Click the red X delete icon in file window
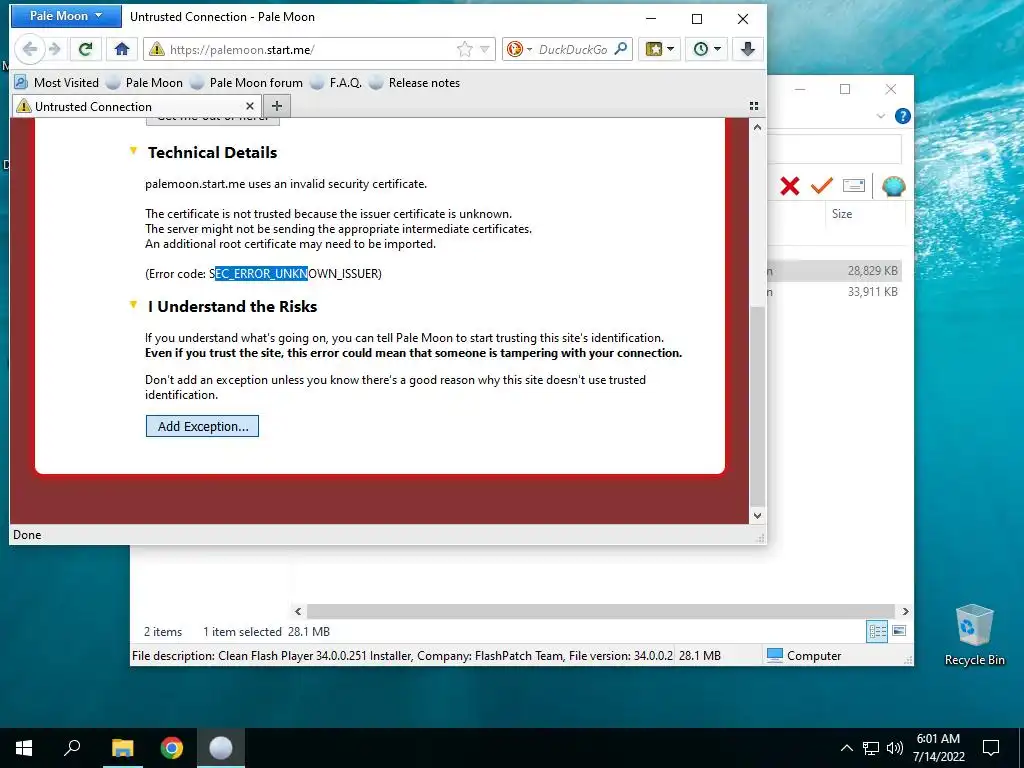Image resolution: width=1024 pixels, height=768 pixels. click(x=790, y=186)
